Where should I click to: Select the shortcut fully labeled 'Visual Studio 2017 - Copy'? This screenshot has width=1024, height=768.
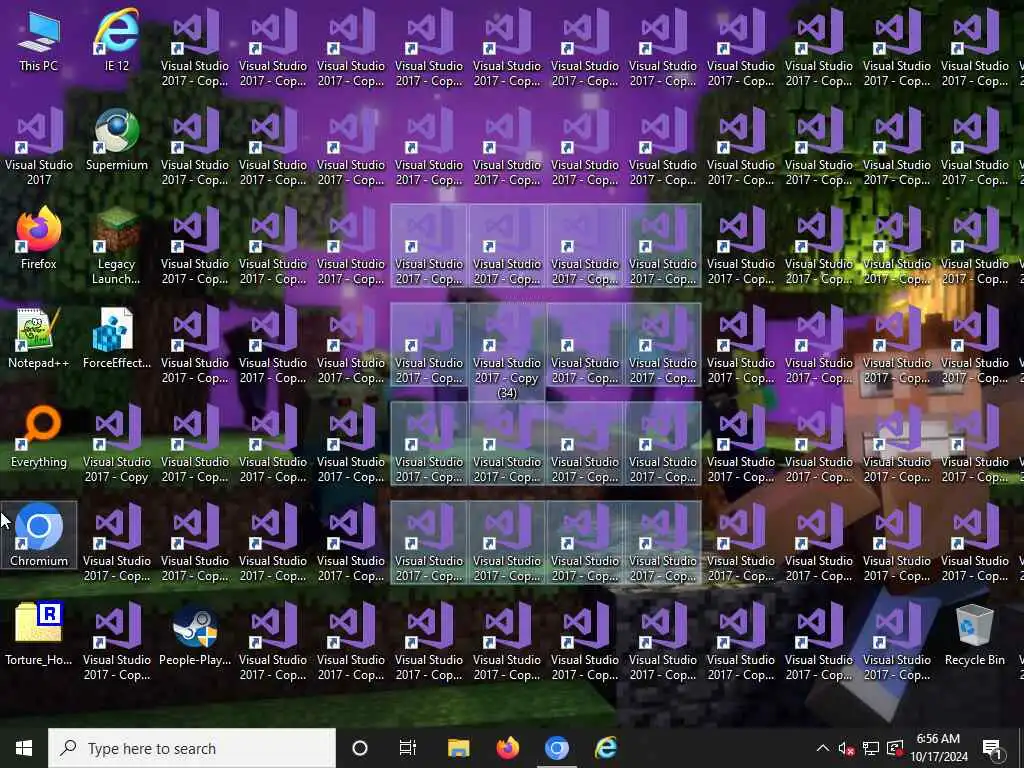coord(116,443)
